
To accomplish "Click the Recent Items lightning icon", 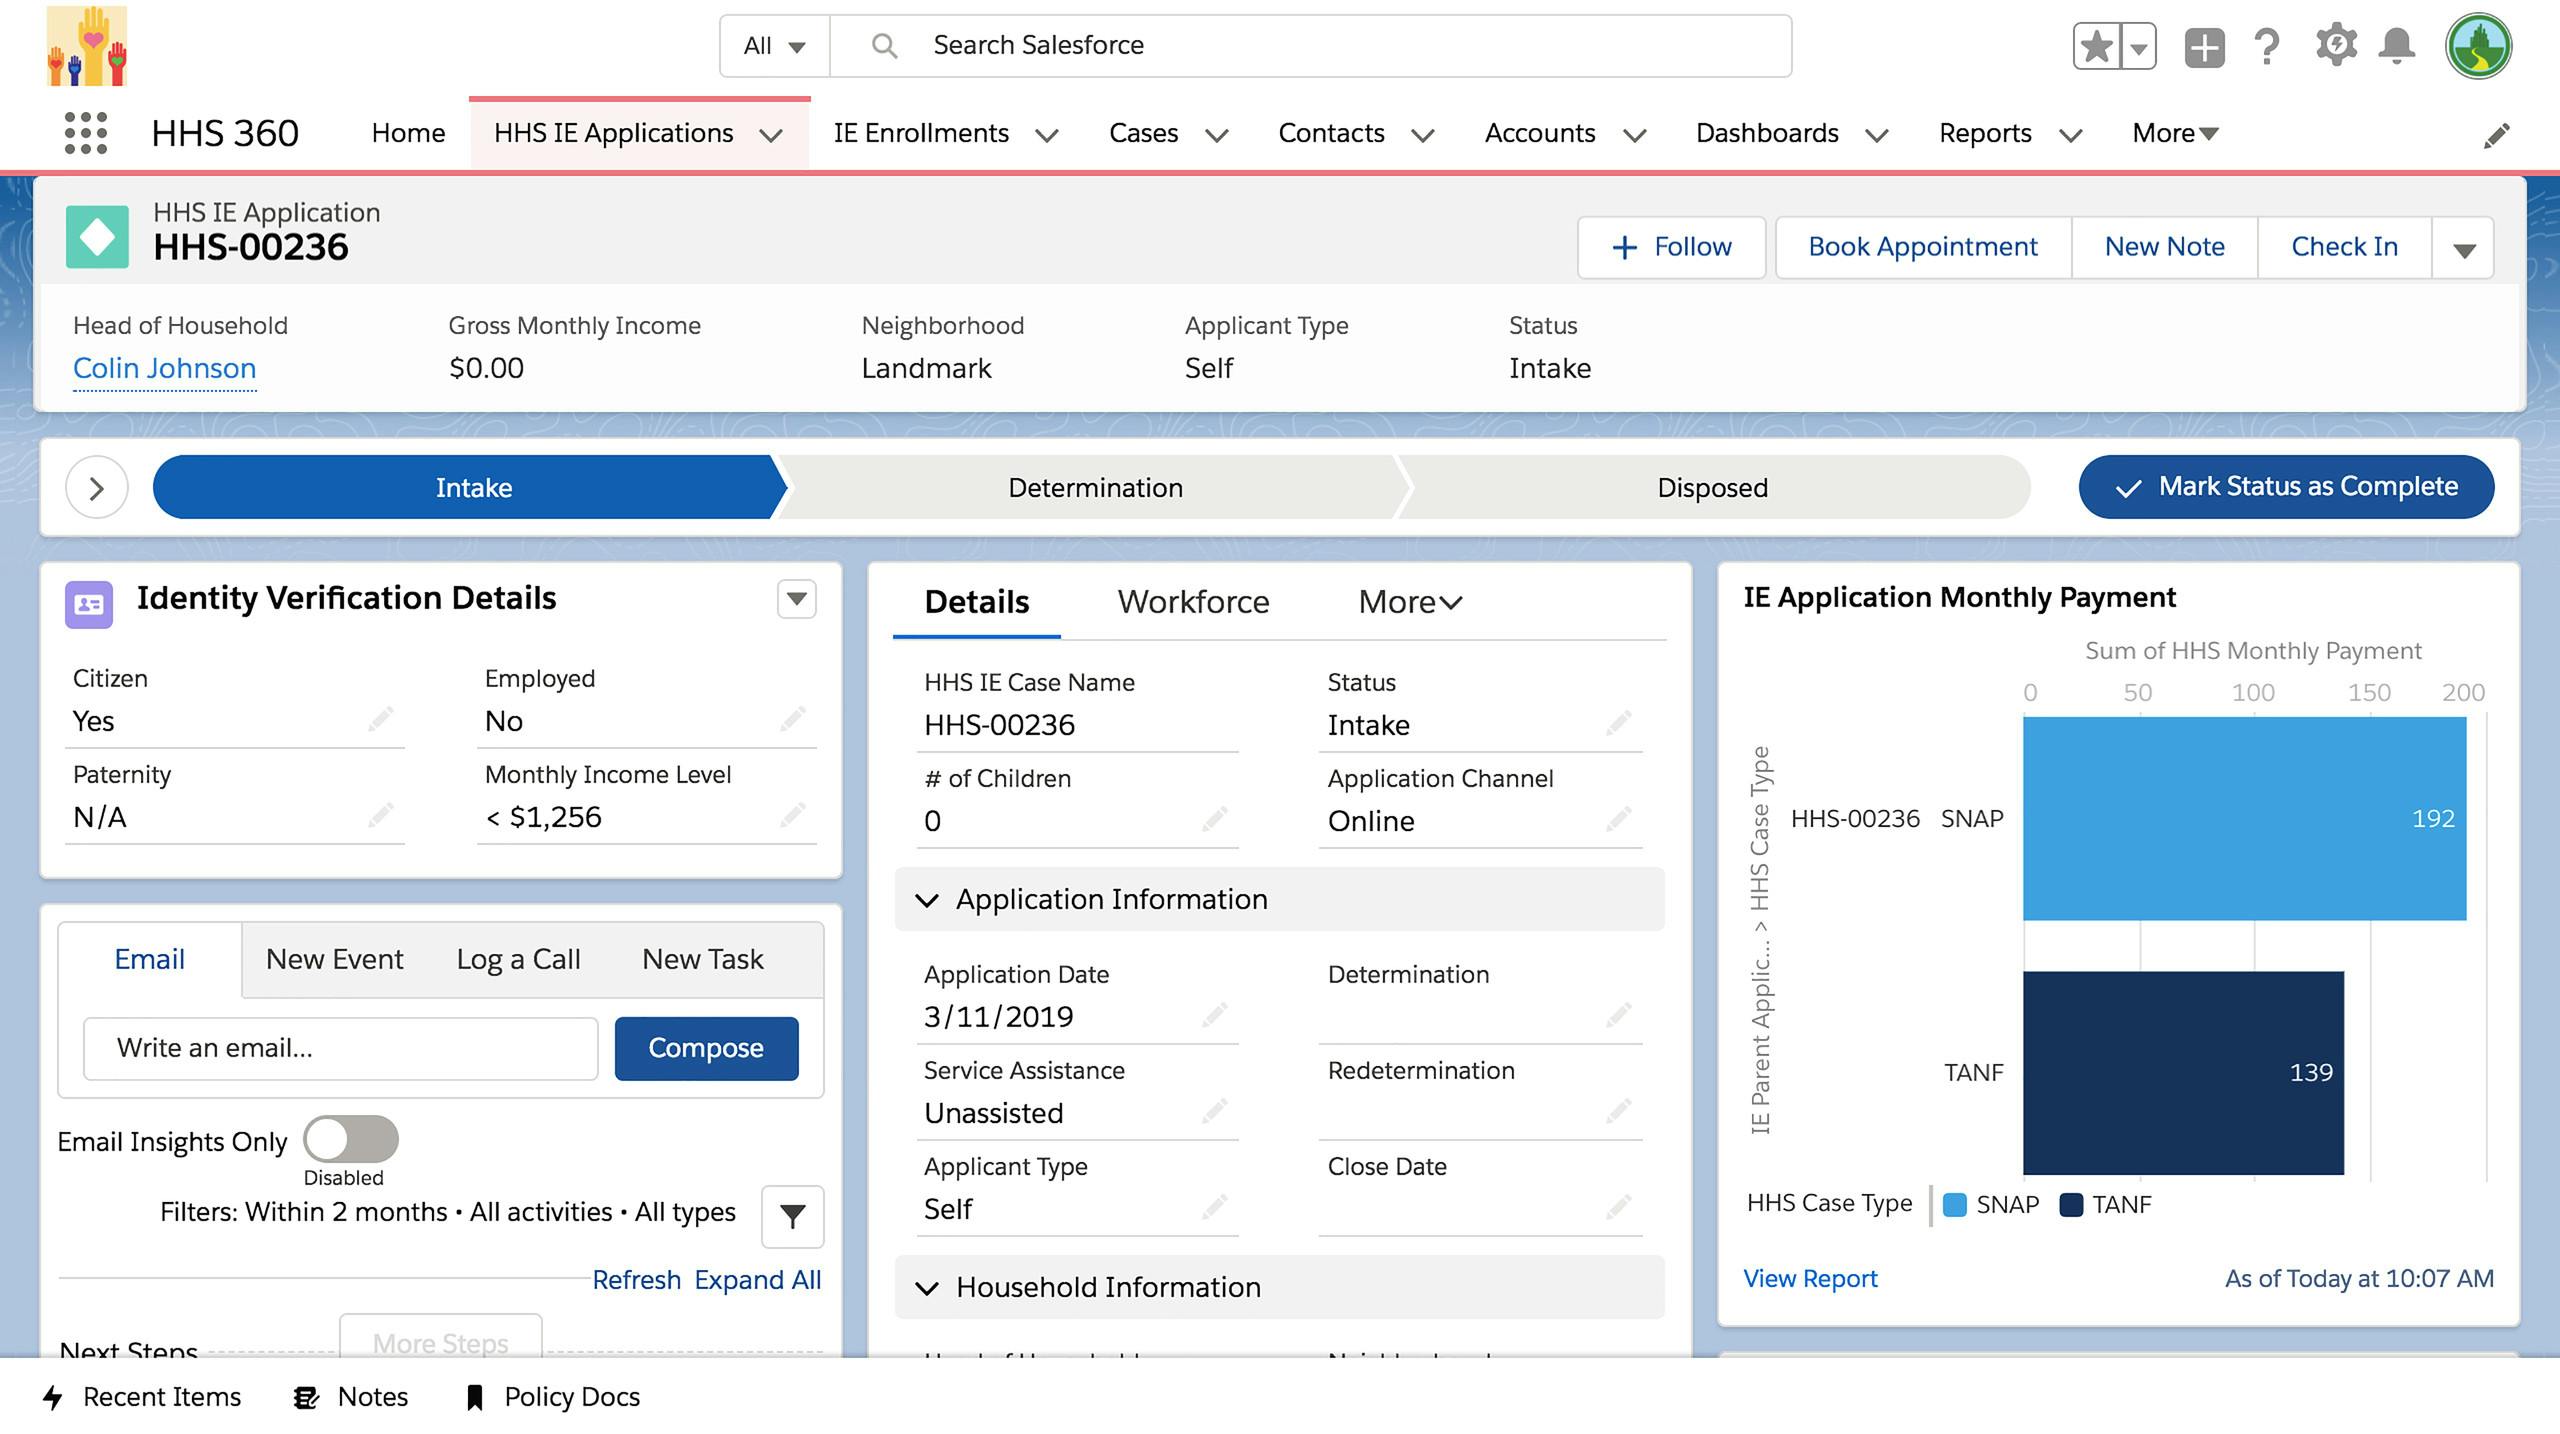I will [54, 1397].
